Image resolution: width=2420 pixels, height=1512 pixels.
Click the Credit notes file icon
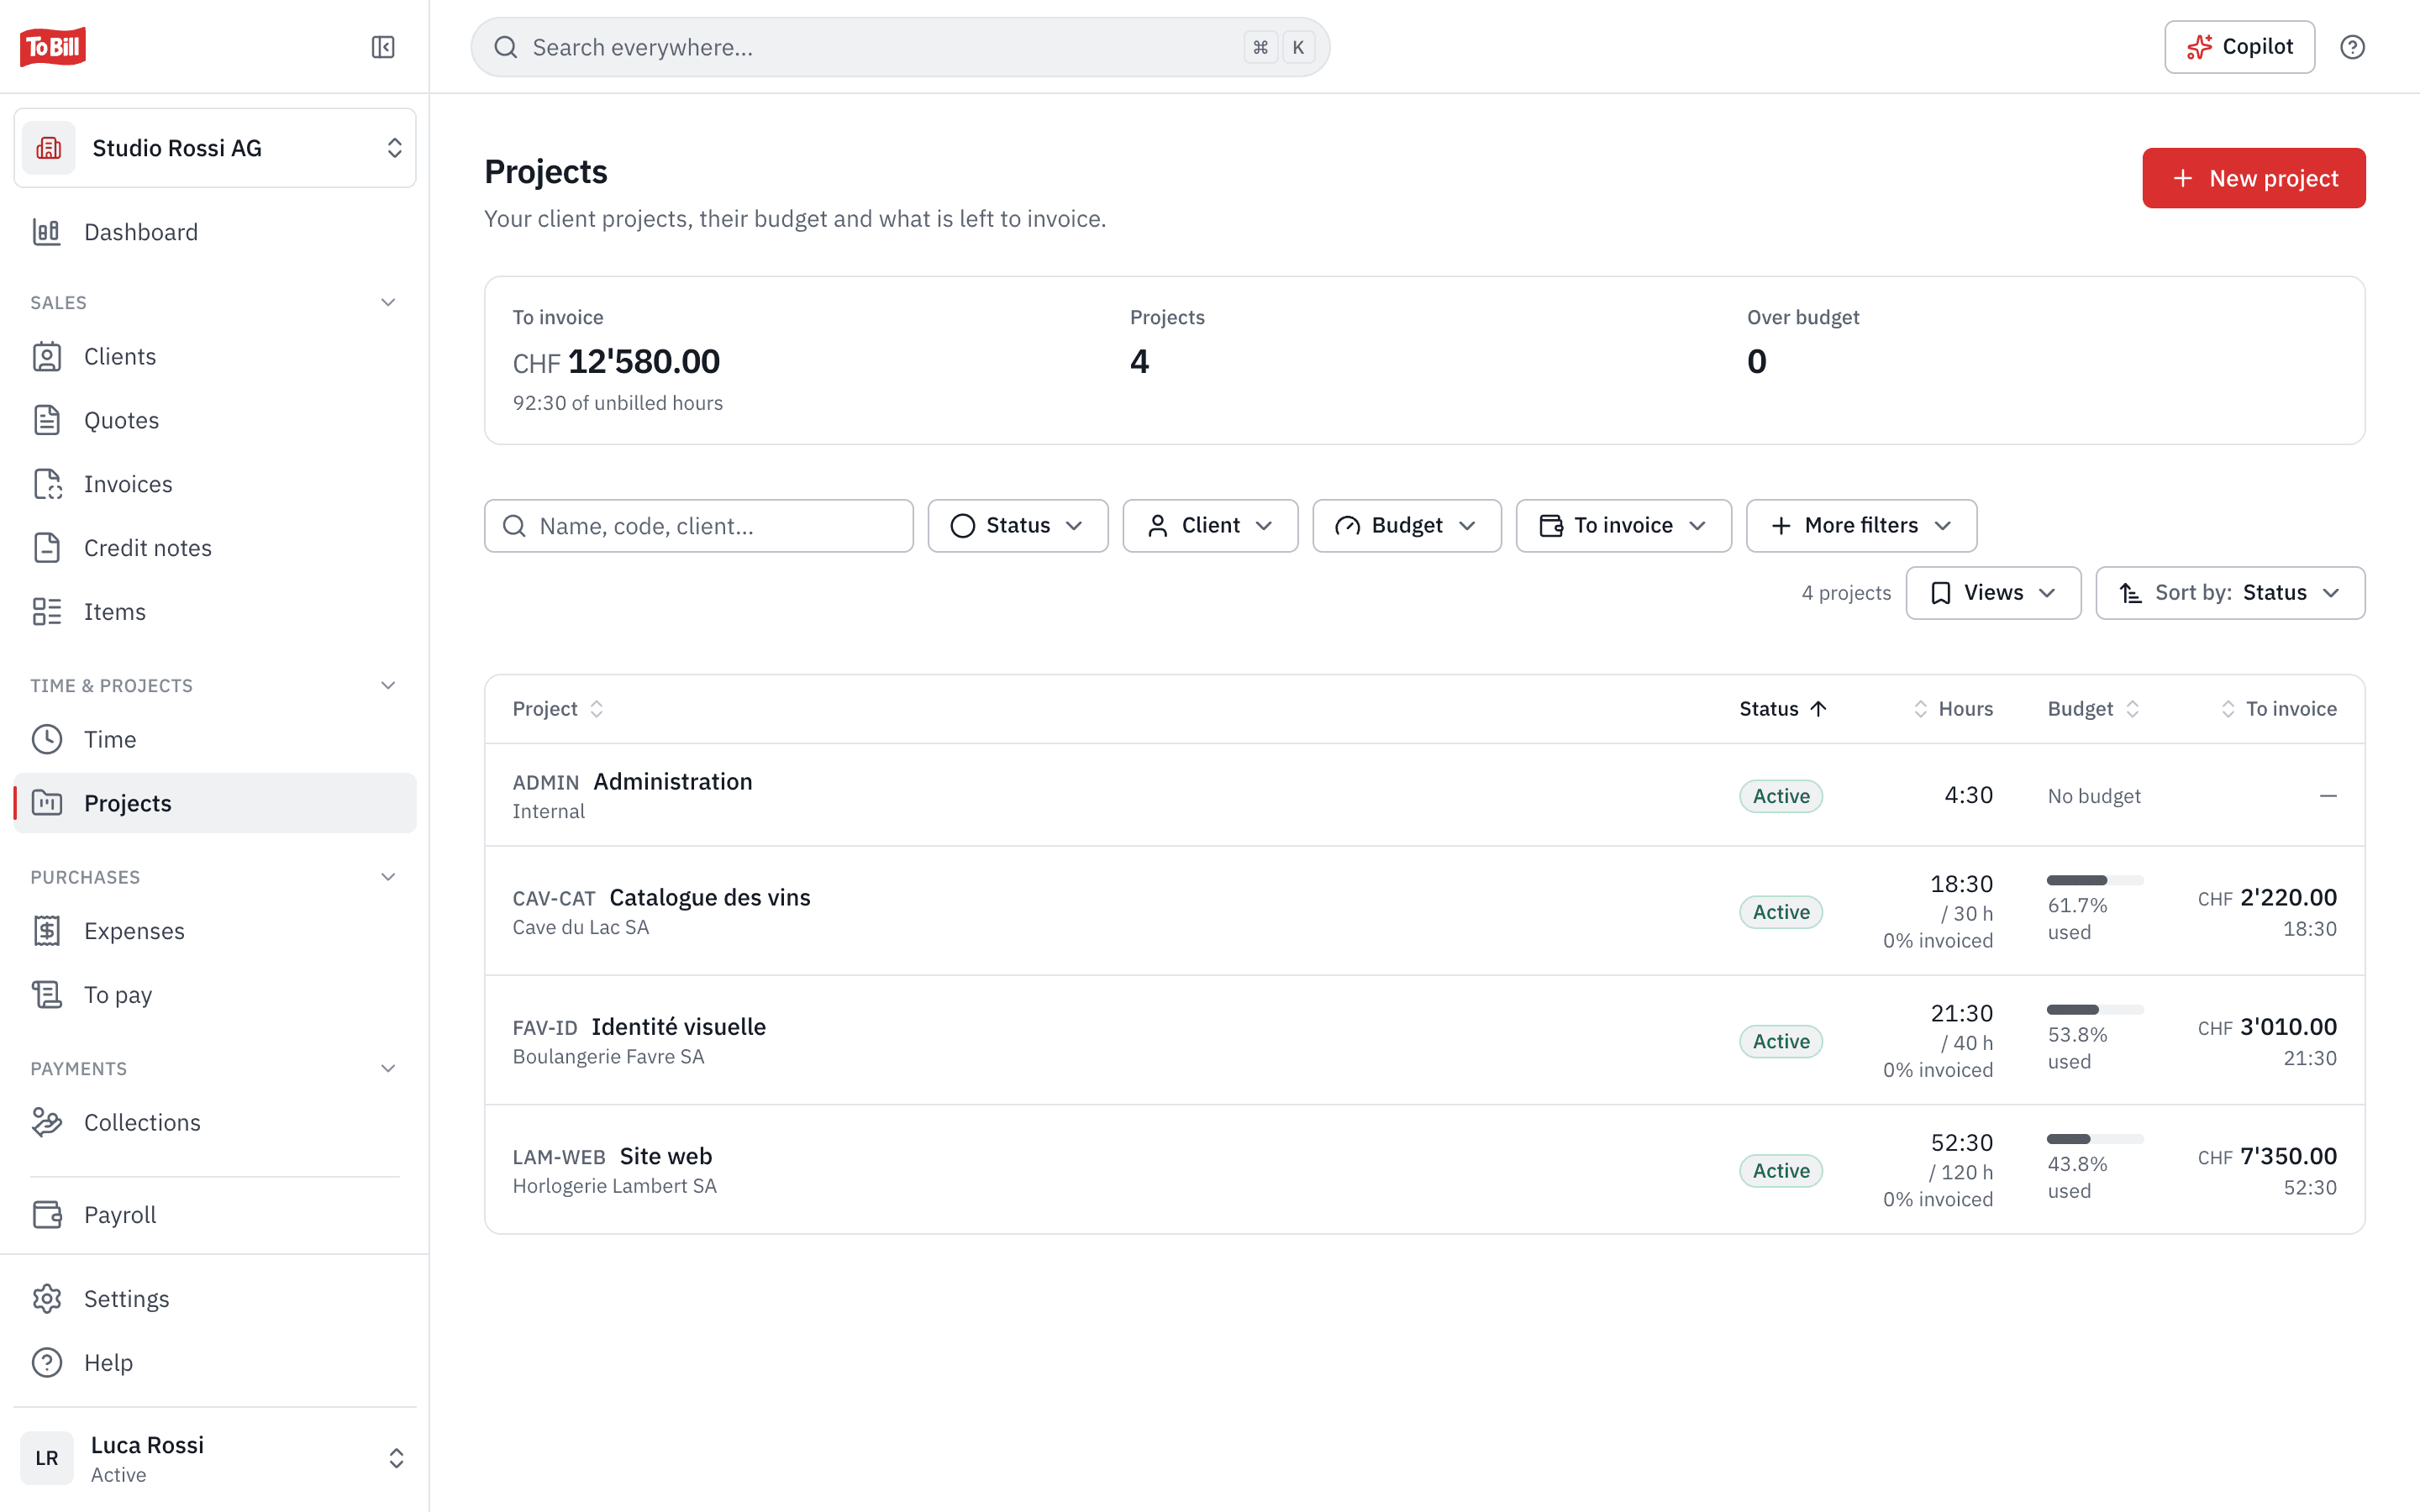pyautogui.click(x=47, y=548)
